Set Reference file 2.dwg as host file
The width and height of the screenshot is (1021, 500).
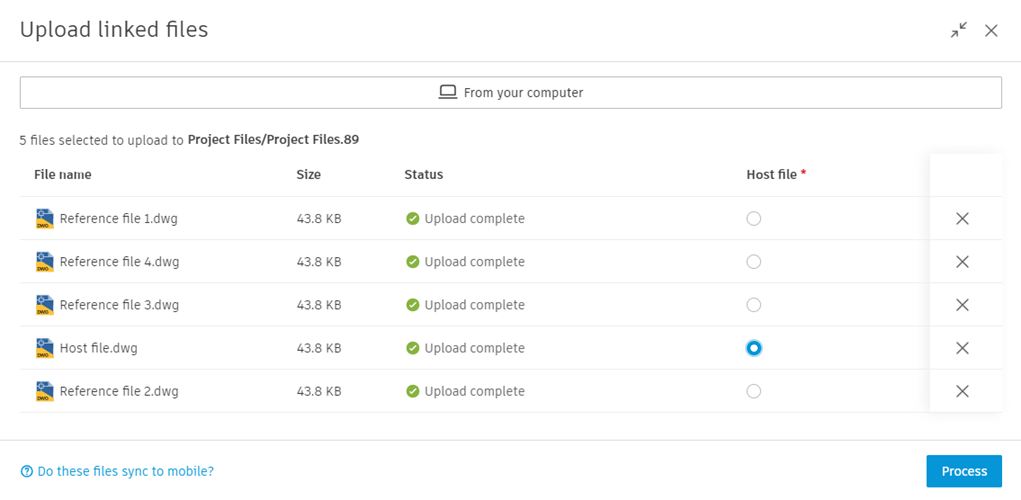tap(754, 391)
